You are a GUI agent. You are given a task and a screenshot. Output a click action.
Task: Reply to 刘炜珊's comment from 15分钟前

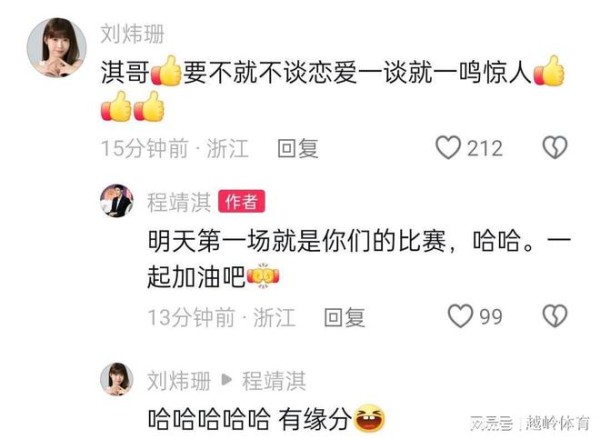point(298,149)
